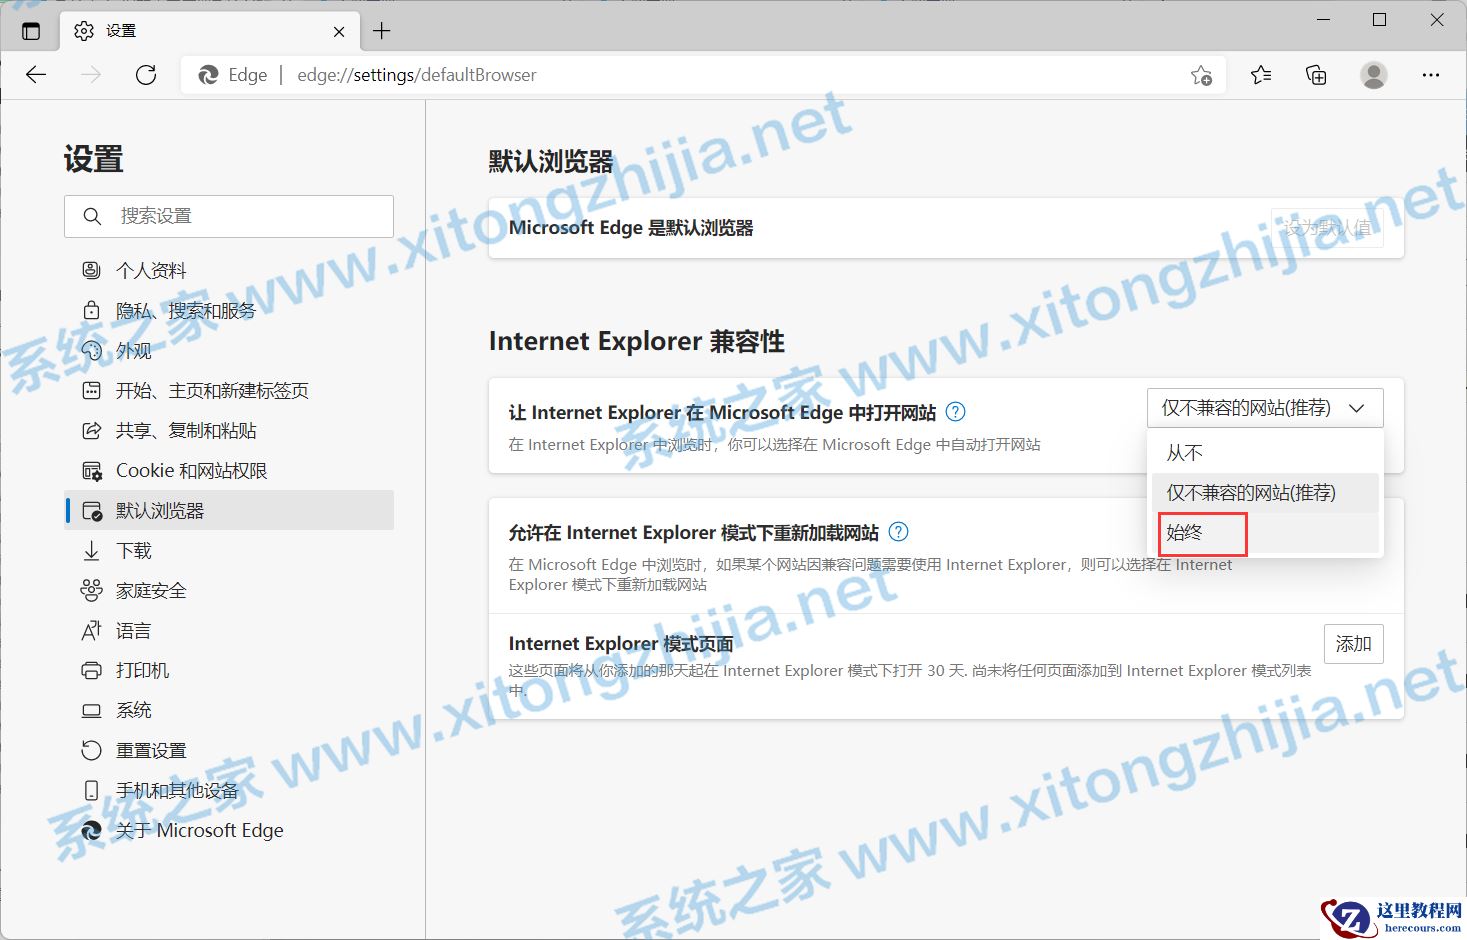Viewport: 1467px width, 940px height.
Task: Click the 搜索设置 search box
Action: 228,216
